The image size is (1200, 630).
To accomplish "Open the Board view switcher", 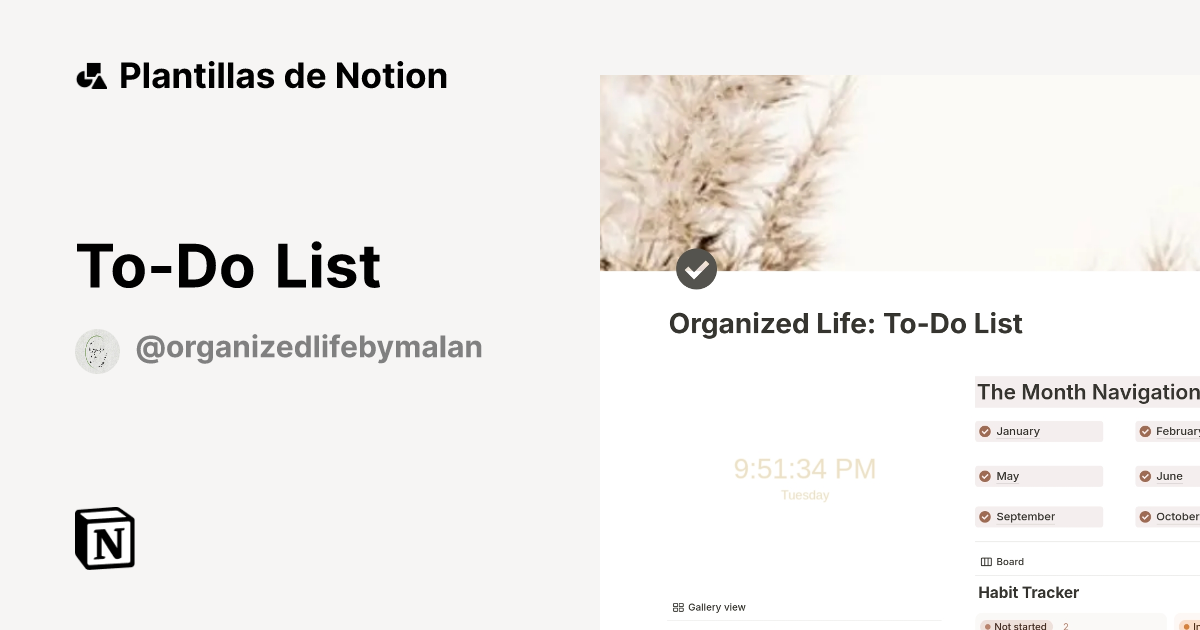I will [1002, 561].
